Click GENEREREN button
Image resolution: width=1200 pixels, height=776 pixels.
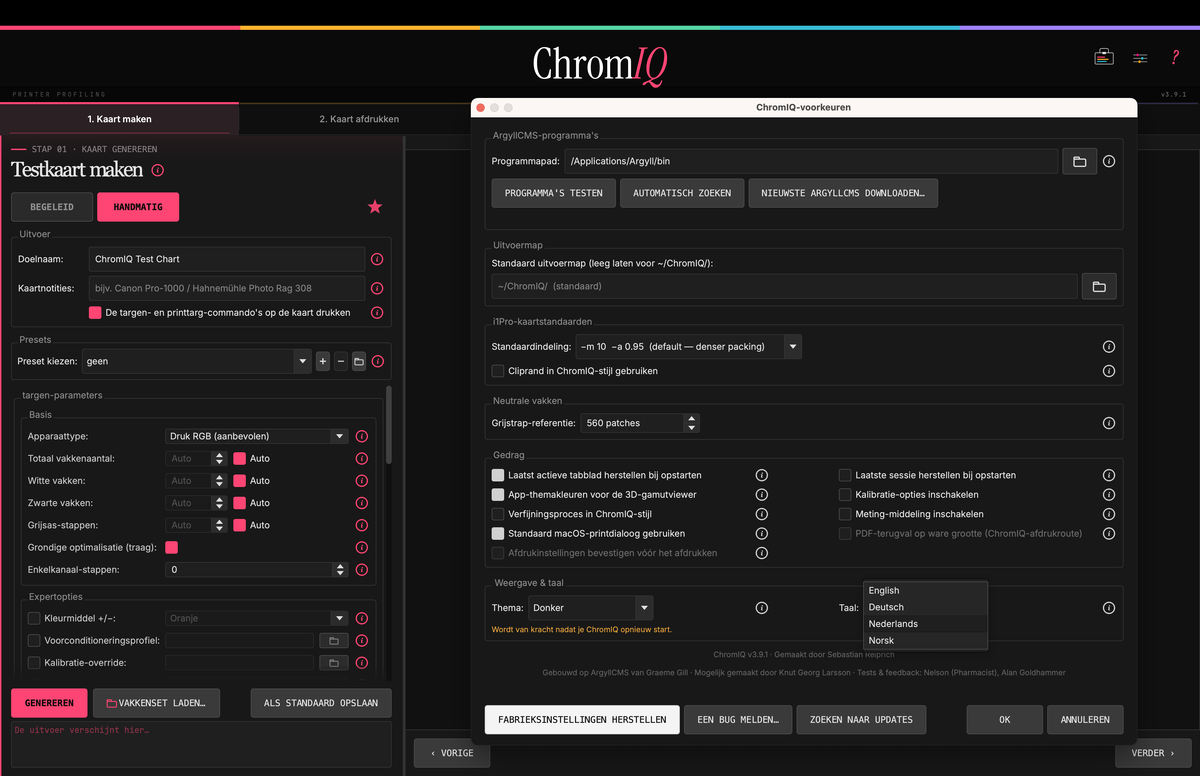pyautogui.click(x=49, y=703)
